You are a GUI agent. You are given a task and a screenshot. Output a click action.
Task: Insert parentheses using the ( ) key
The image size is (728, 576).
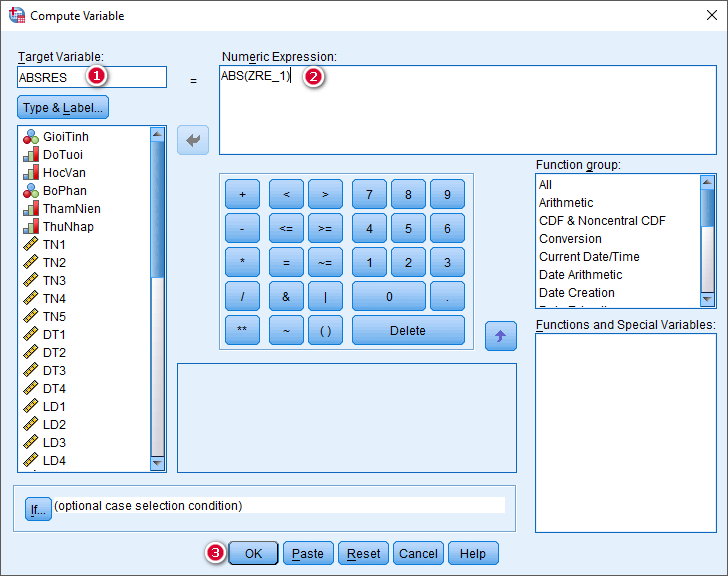tap(325, 331)
